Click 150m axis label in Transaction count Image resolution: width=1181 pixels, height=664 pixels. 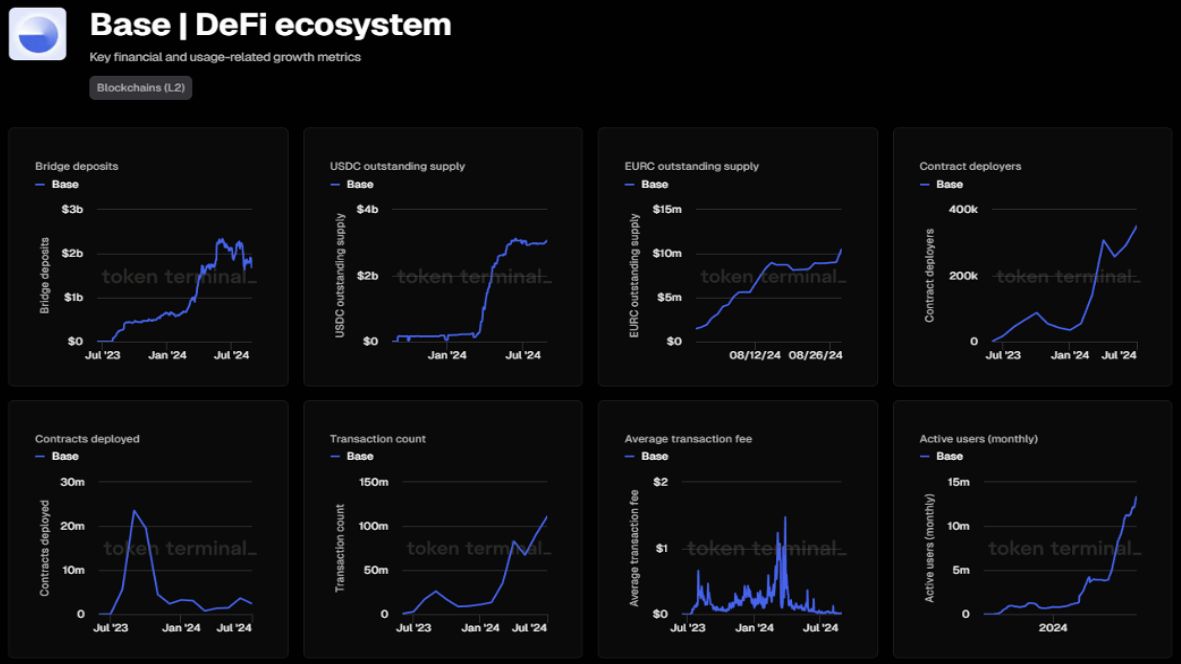[374, 482]
